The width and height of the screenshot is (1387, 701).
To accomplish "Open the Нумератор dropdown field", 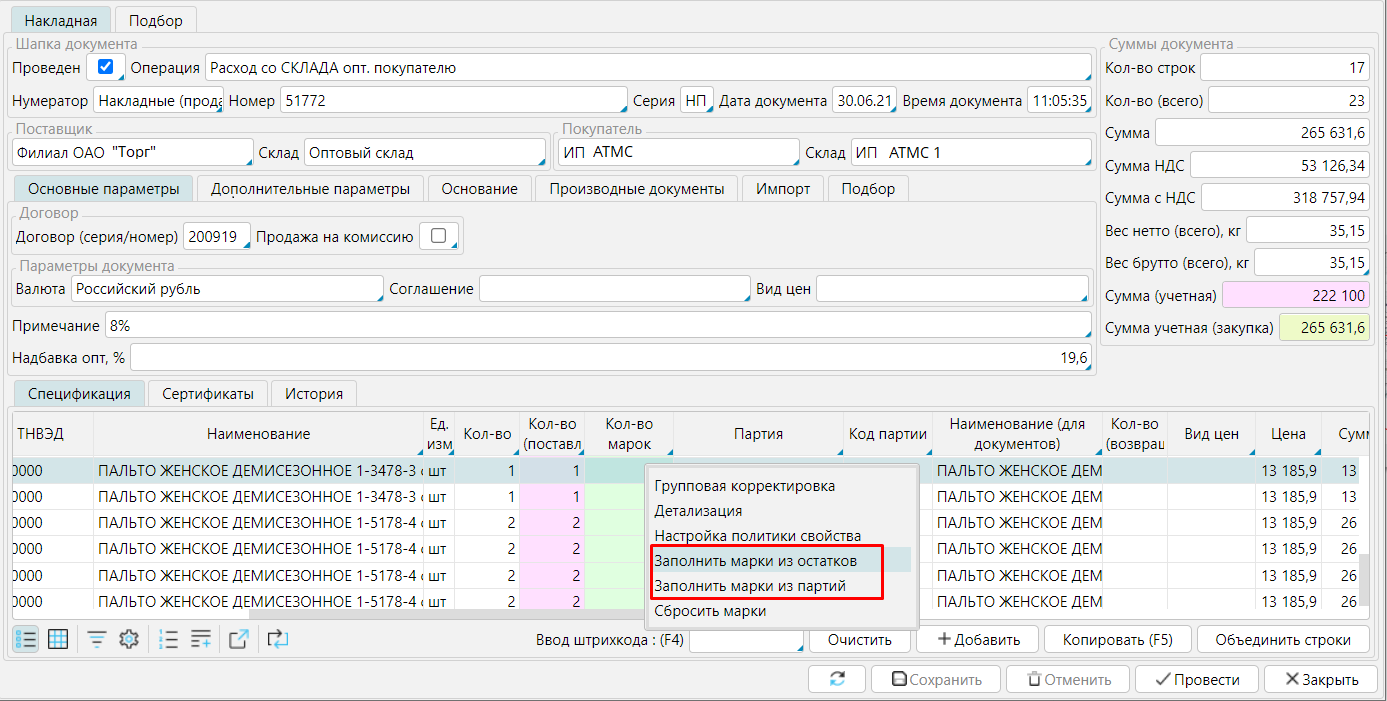I will 157,101.
